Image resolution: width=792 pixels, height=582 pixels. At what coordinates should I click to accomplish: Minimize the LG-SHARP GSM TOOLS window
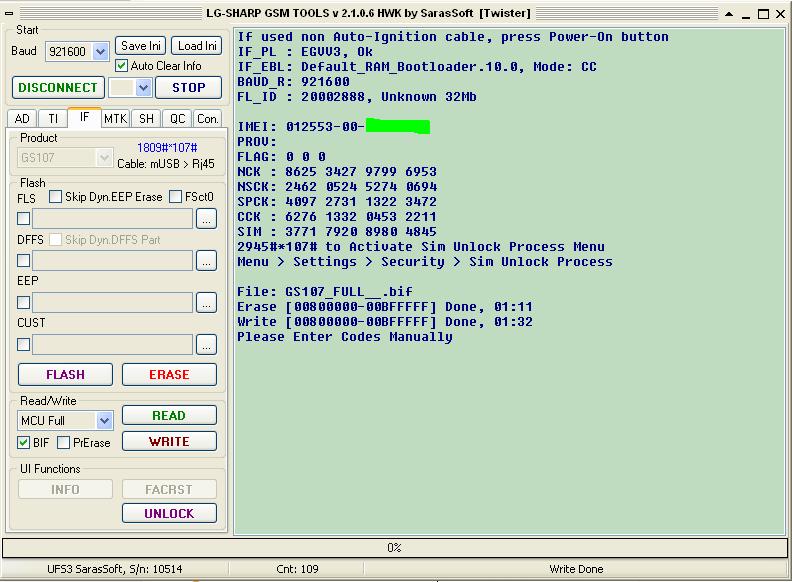[x=746, y=15]
